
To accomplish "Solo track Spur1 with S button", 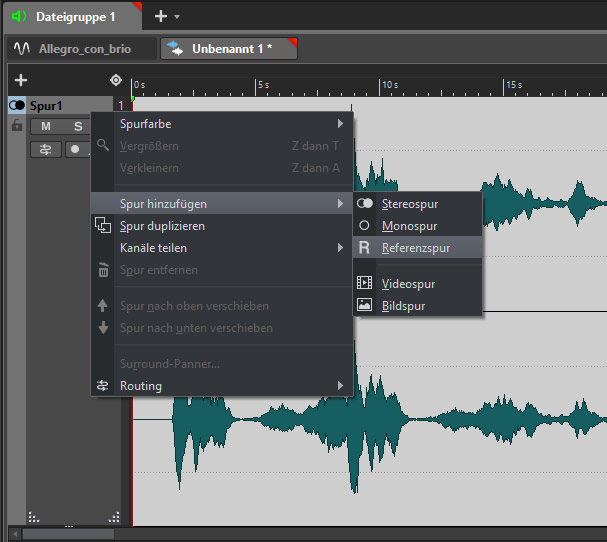I will click(77, 126).
